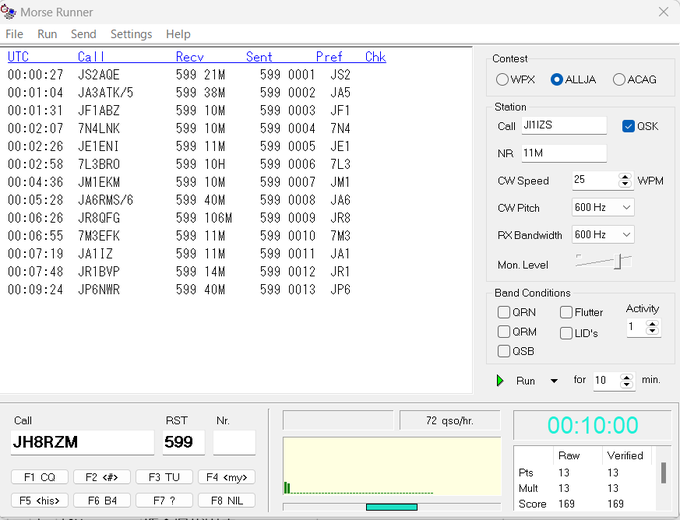Screen dimensions: 680x520
Task: Click the F5 <his> button
Action: (39, 500)
